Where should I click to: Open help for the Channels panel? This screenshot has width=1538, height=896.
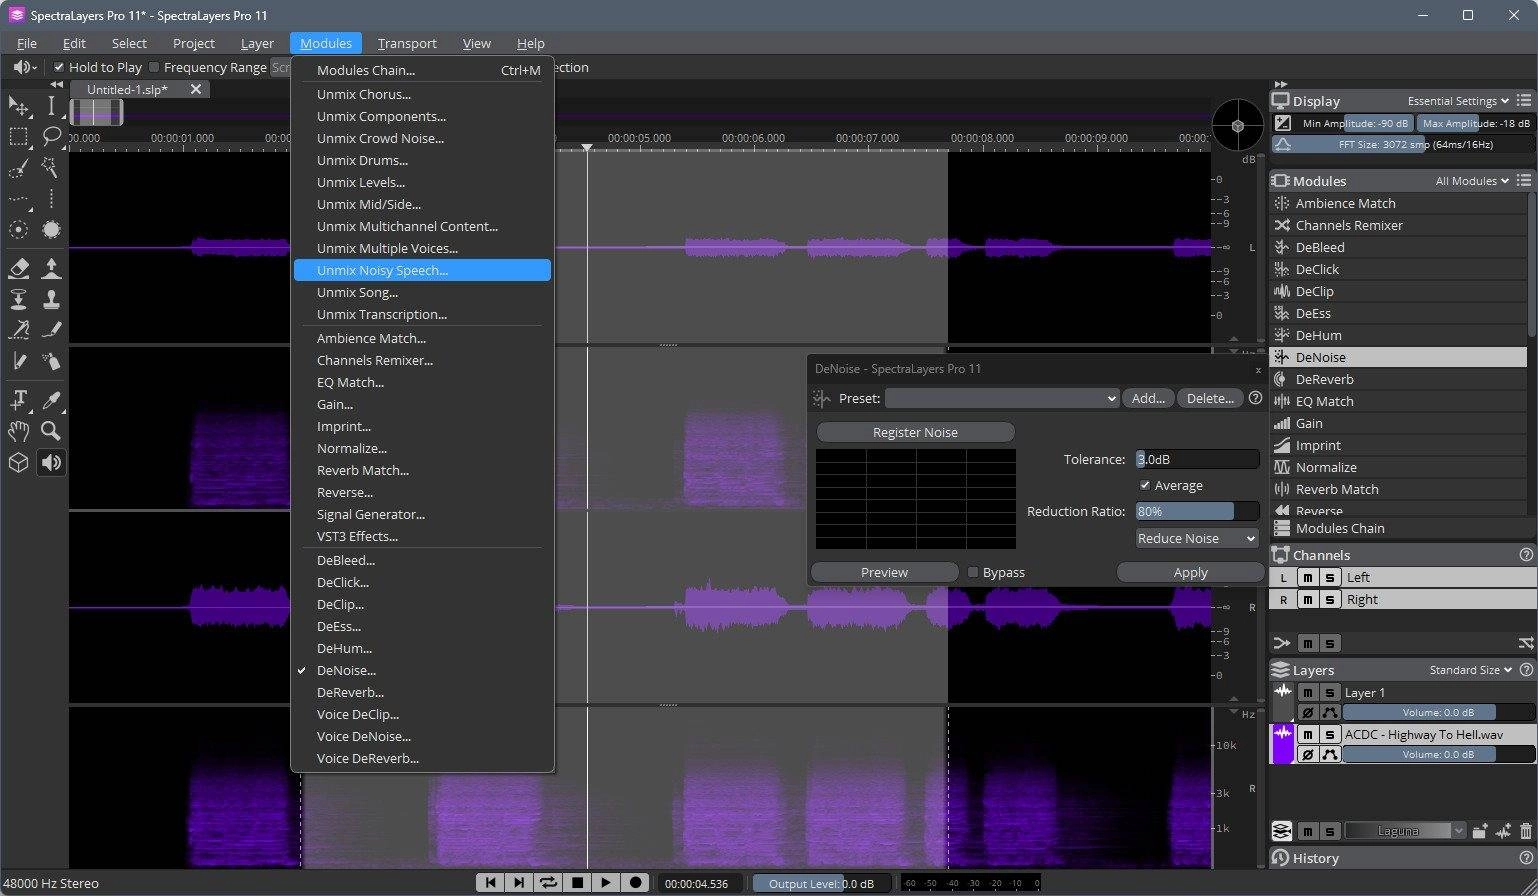[1526, 554]
